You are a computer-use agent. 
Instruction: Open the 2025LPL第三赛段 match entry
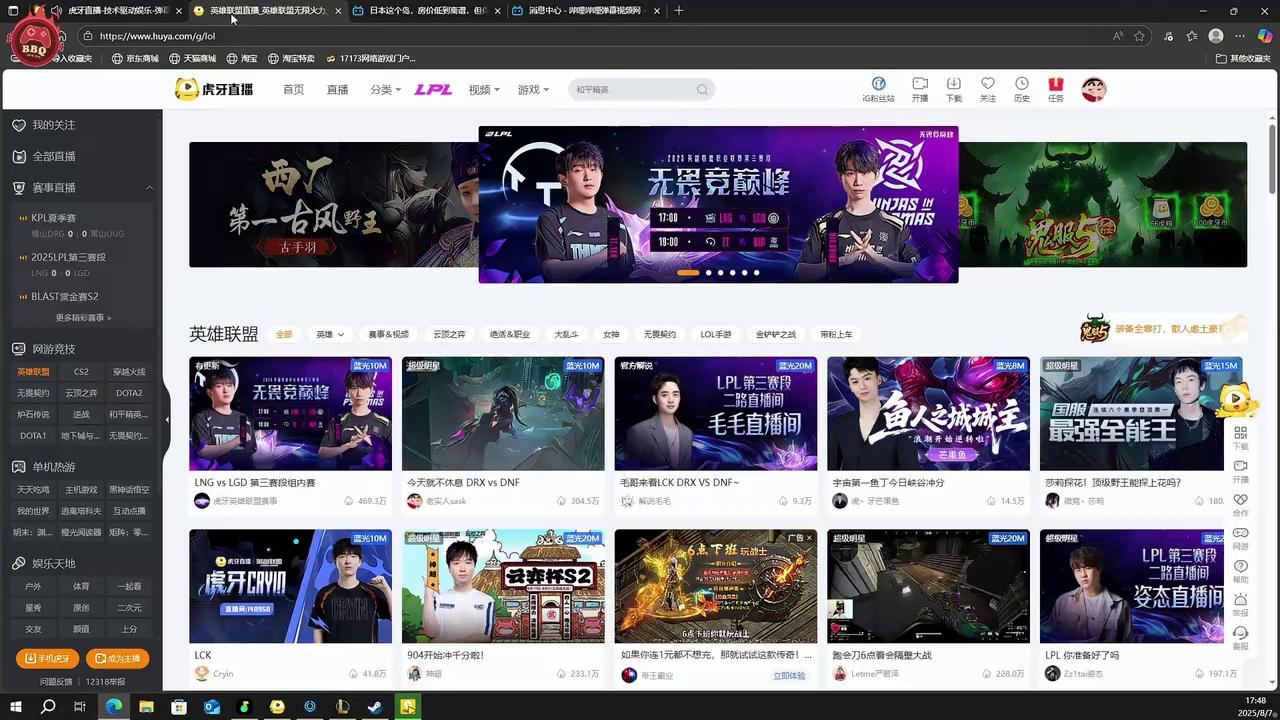(83, 264)
